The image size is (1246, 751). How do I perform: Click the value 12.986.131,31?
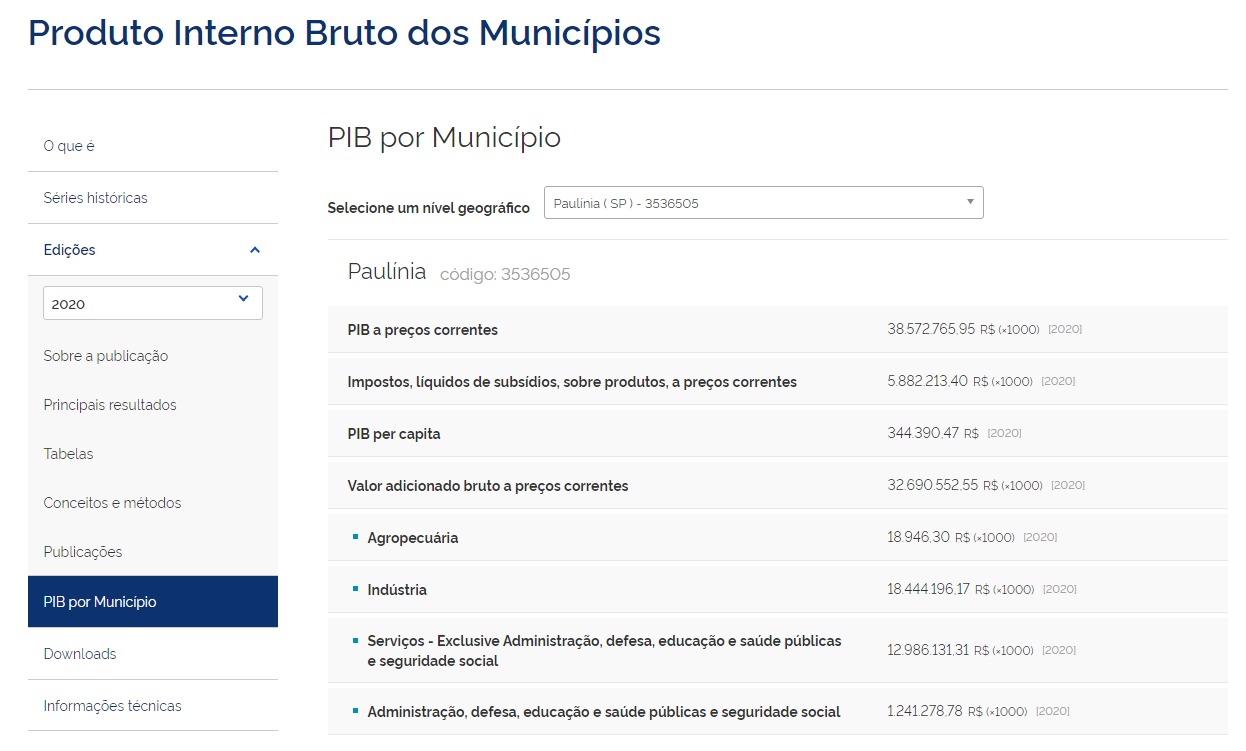point(928,650)
